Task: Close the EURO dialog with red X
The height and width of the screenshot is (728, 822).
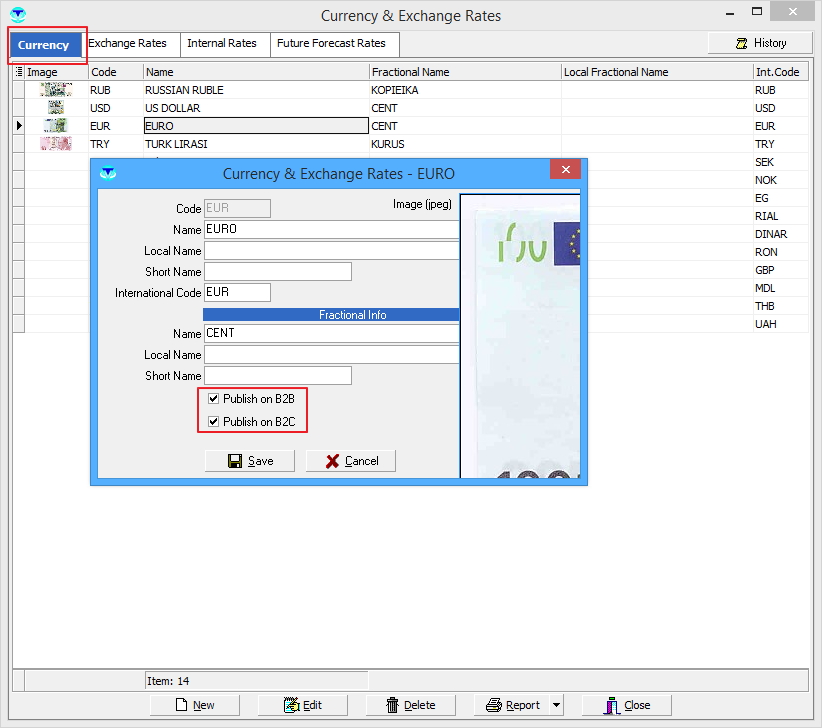Action: click(566, 170)
